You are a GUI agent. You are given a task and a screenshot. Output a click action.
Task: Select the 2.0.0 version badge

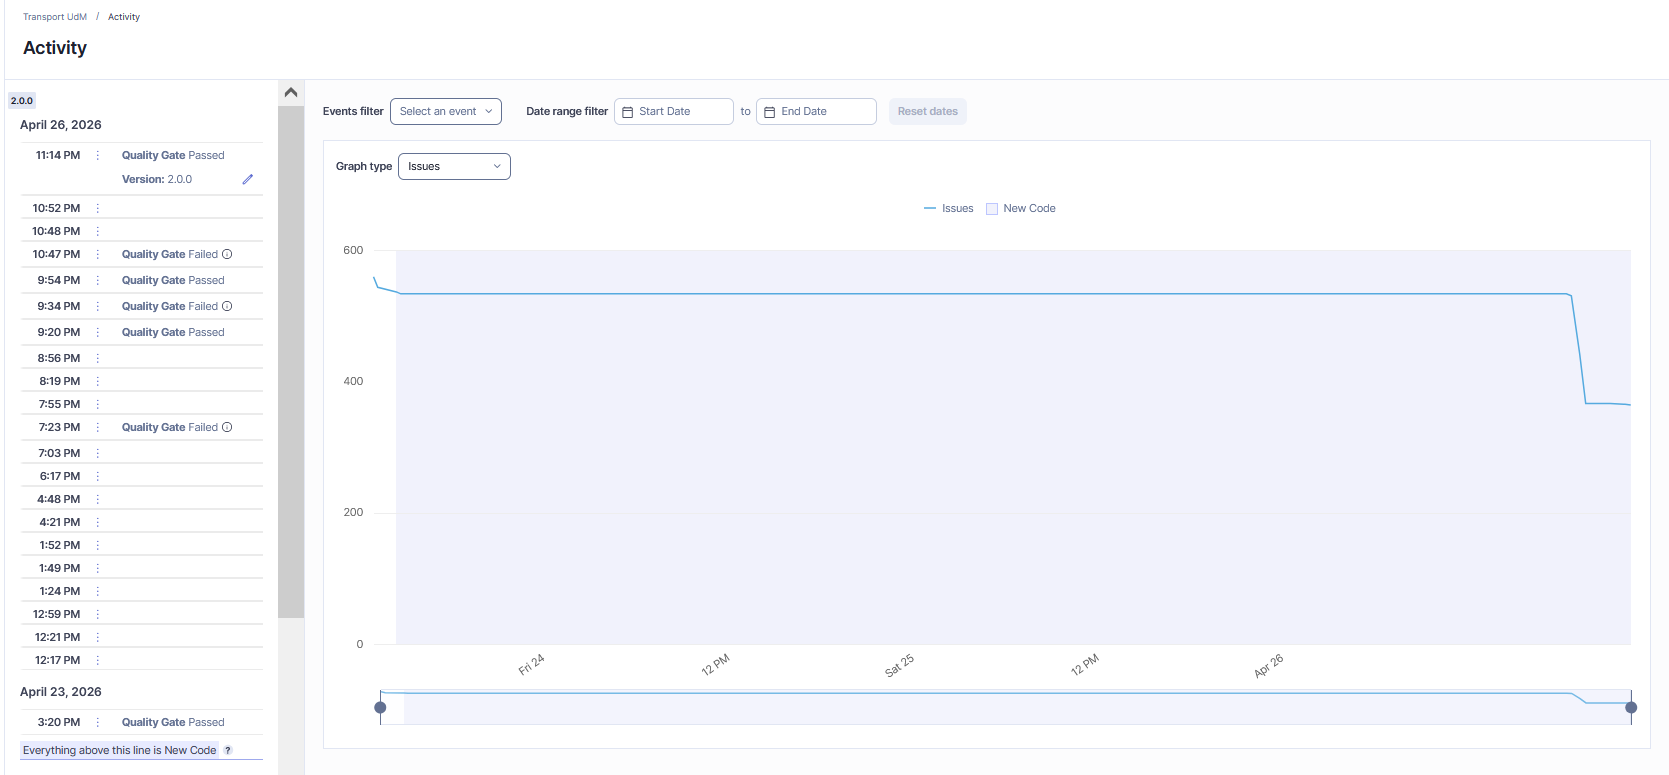pyautogui.click(x=22, y=101)
